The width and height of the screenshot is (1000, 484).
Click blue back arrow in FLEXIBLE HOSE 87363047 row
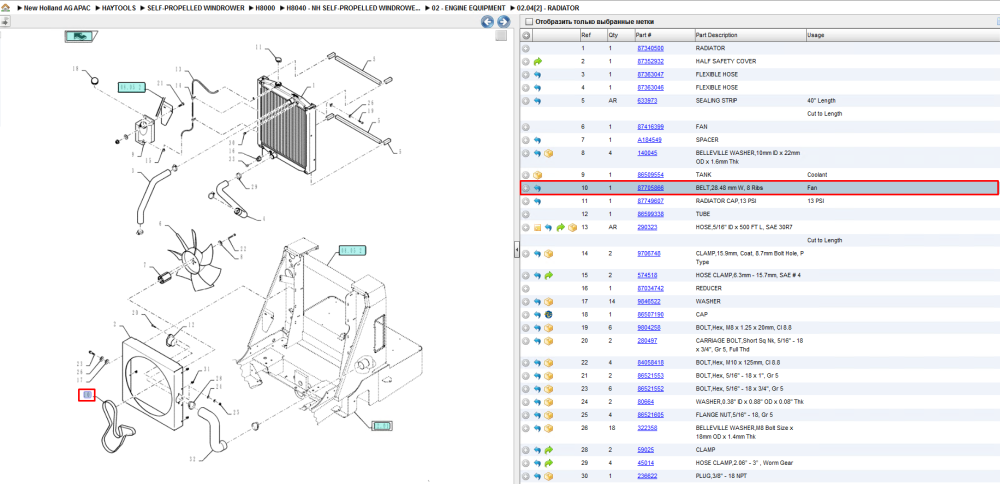coord(538,75)
